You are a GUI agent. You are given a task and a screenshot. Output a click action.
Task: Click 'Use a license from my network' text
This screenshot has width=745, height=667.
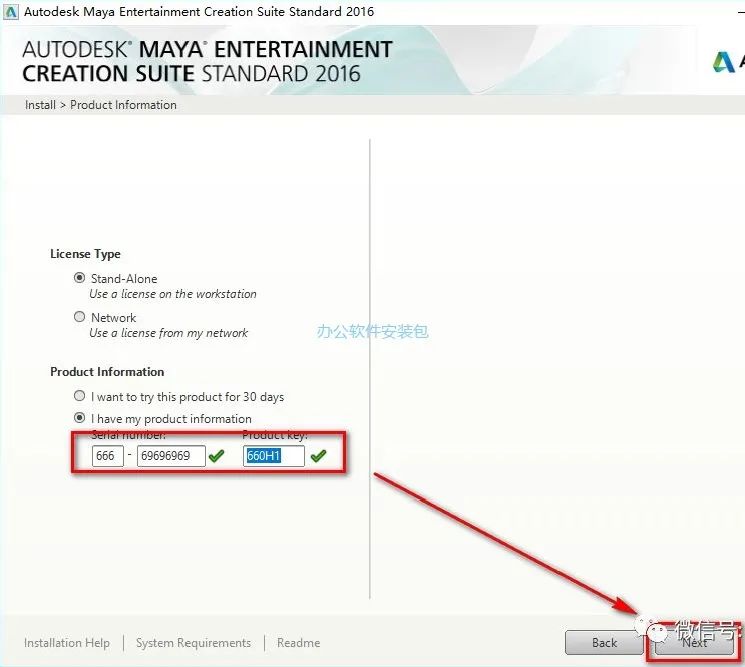pyautogui.click(x=169, y=333)
